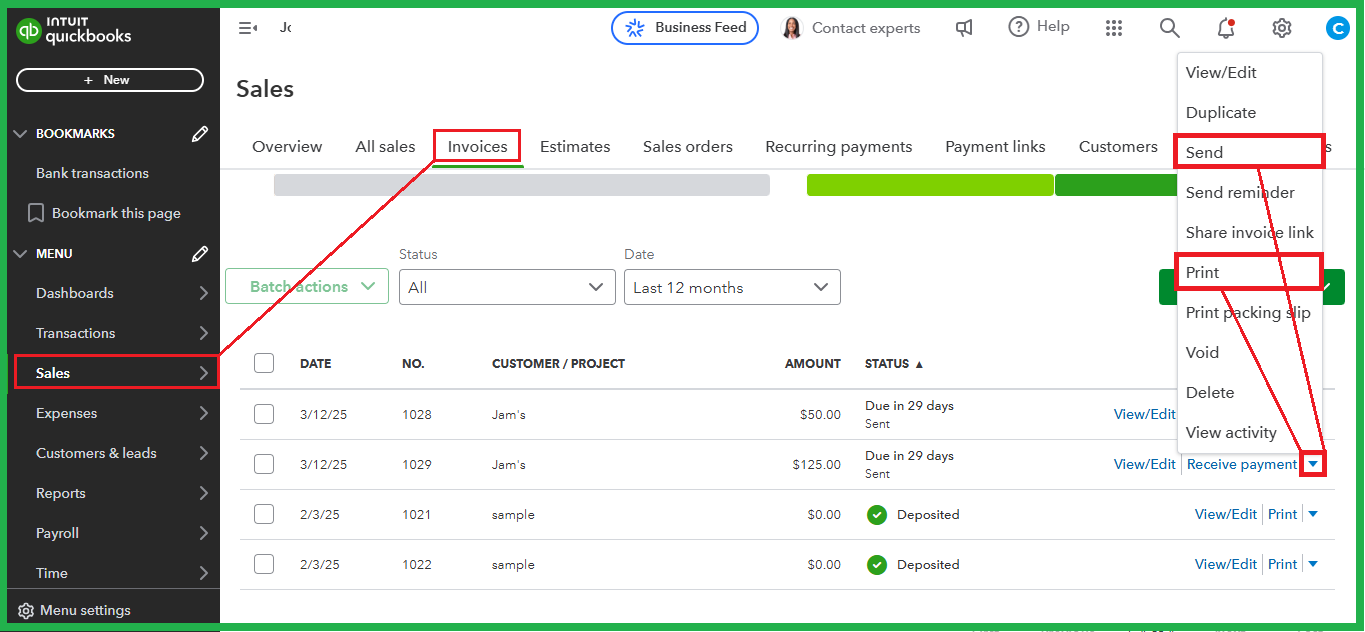Click the Intuit QuickBooks logo

pyautogui.click(x=74, y=31)
